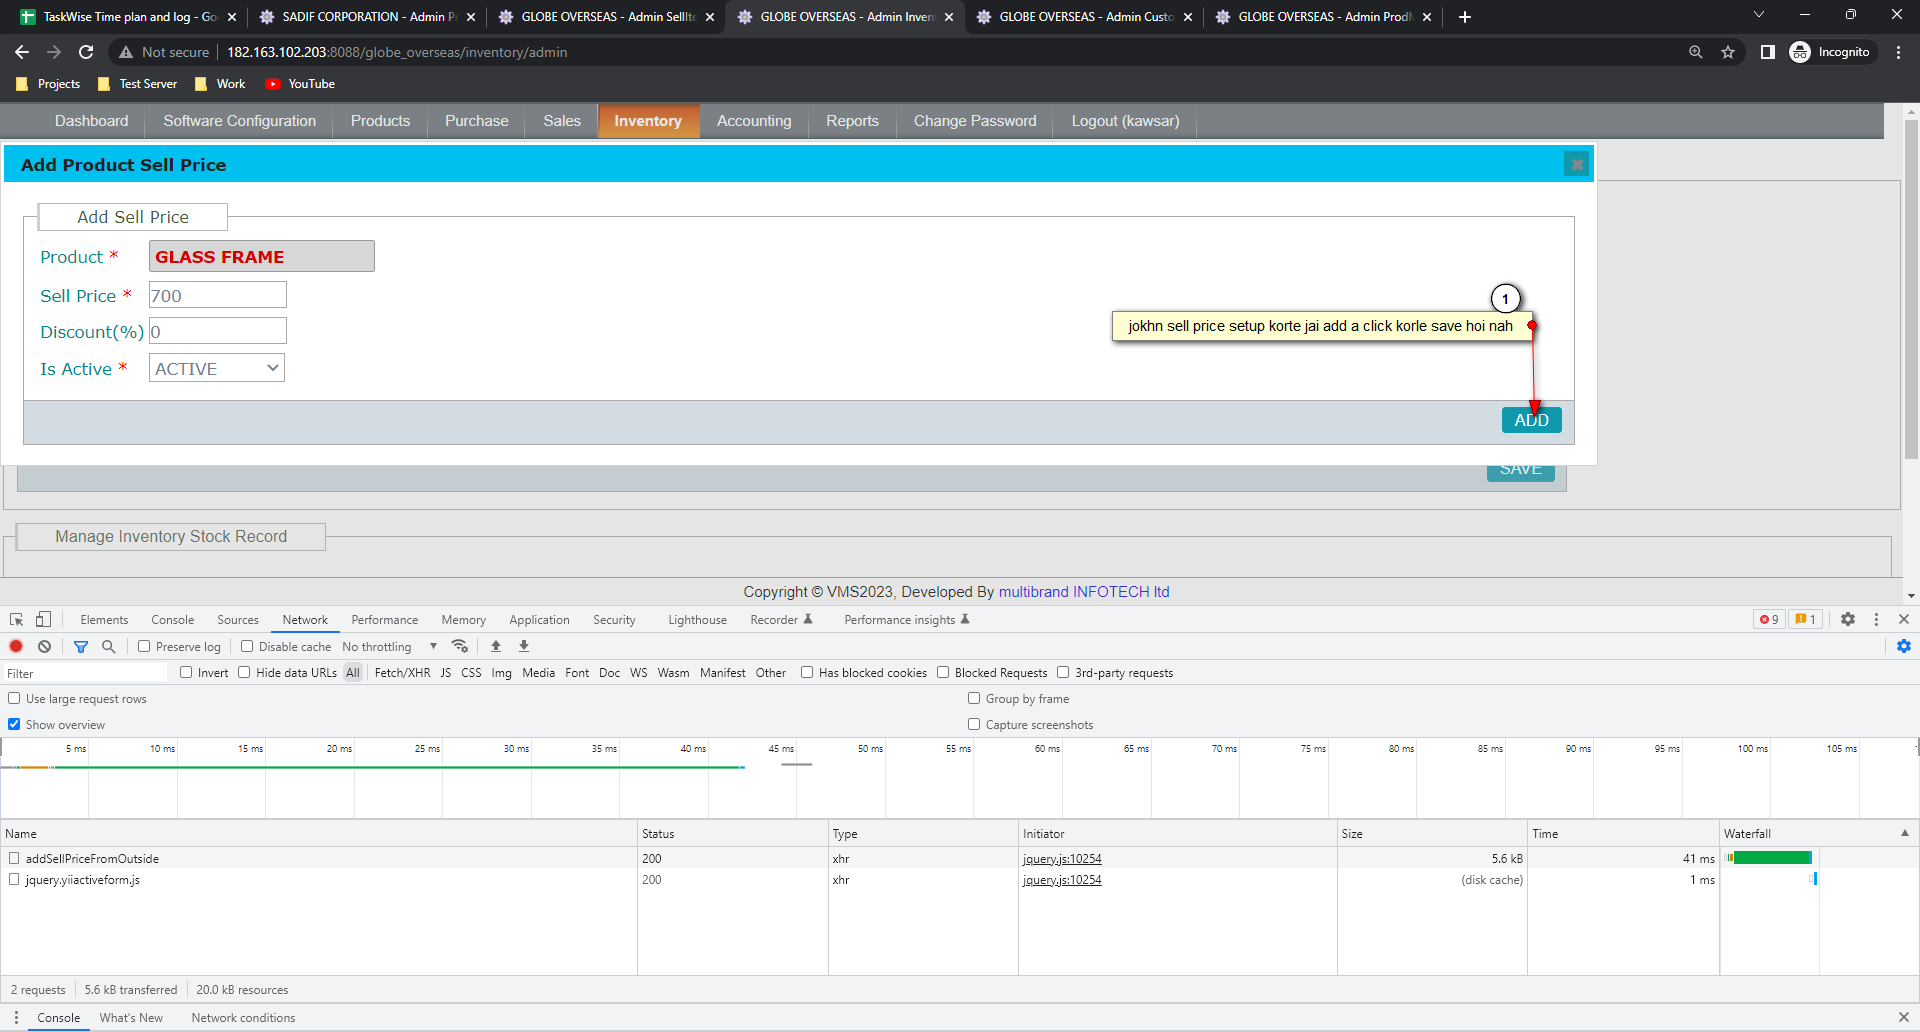Stop recording the network log
Screen dimensions: 1920x1032
16,647
